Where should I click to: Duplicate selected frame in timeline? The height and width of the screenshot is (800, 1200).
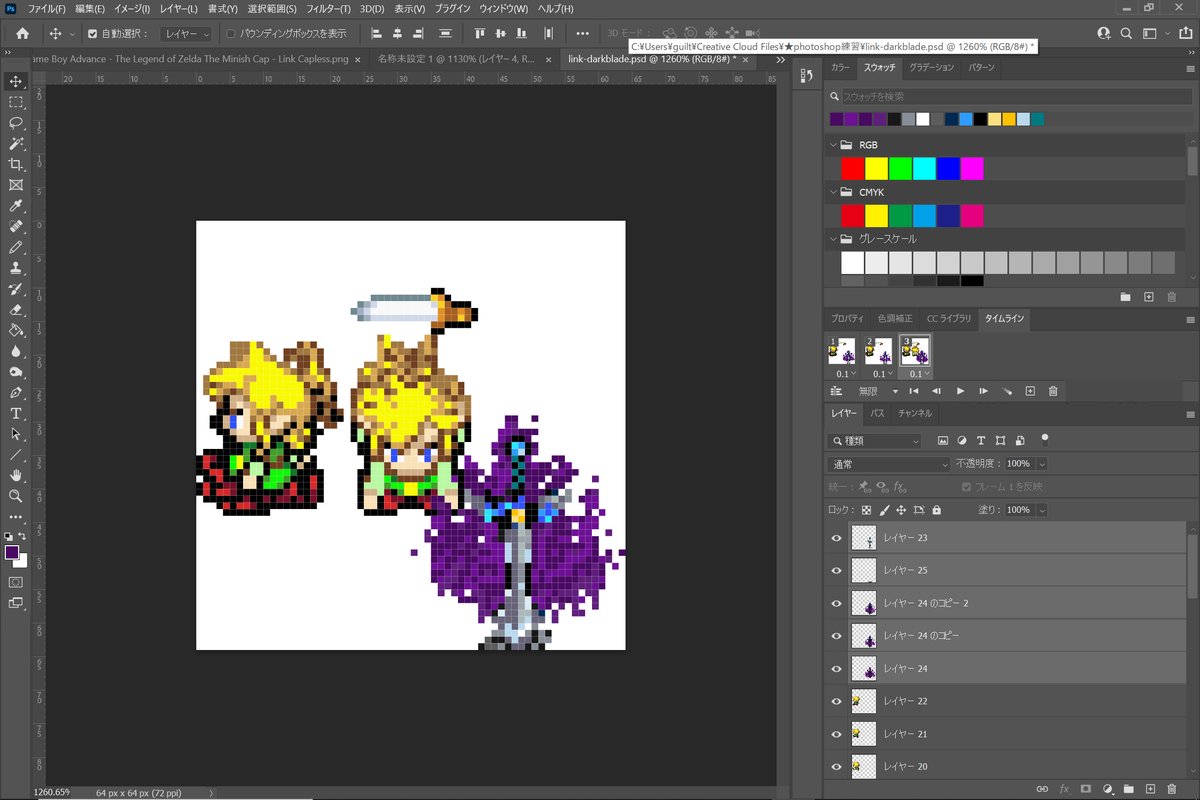pos(1030,391)
